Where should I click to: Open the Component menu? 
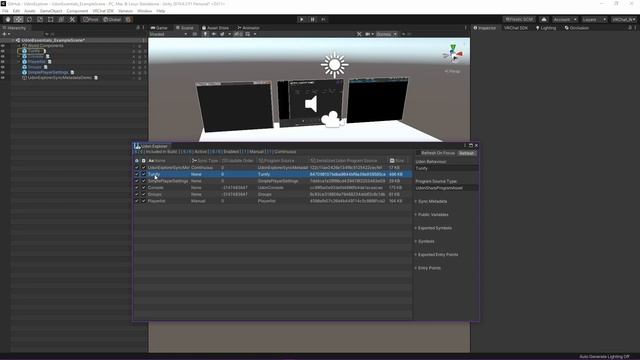[77, 11]
